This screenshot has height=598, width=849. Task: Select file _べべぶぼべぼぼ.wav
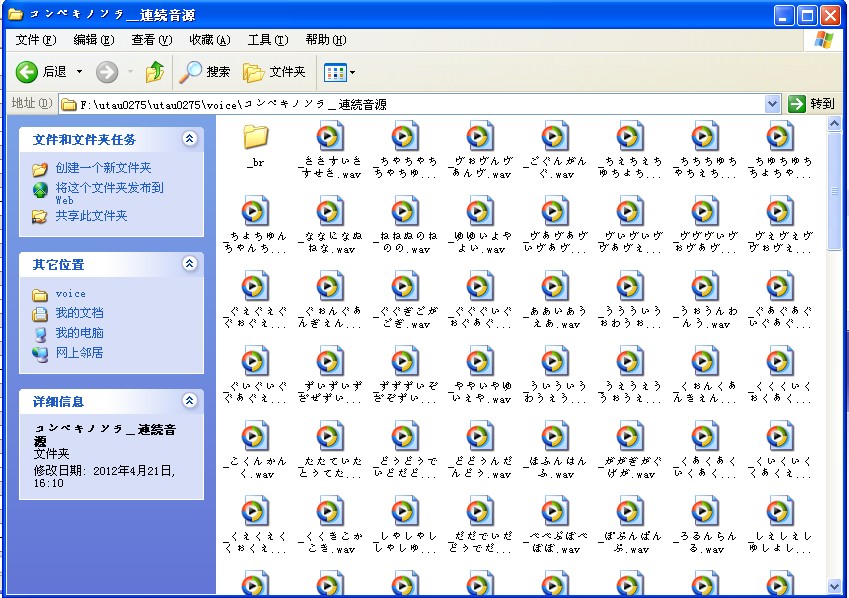click(x=555, y=525)
